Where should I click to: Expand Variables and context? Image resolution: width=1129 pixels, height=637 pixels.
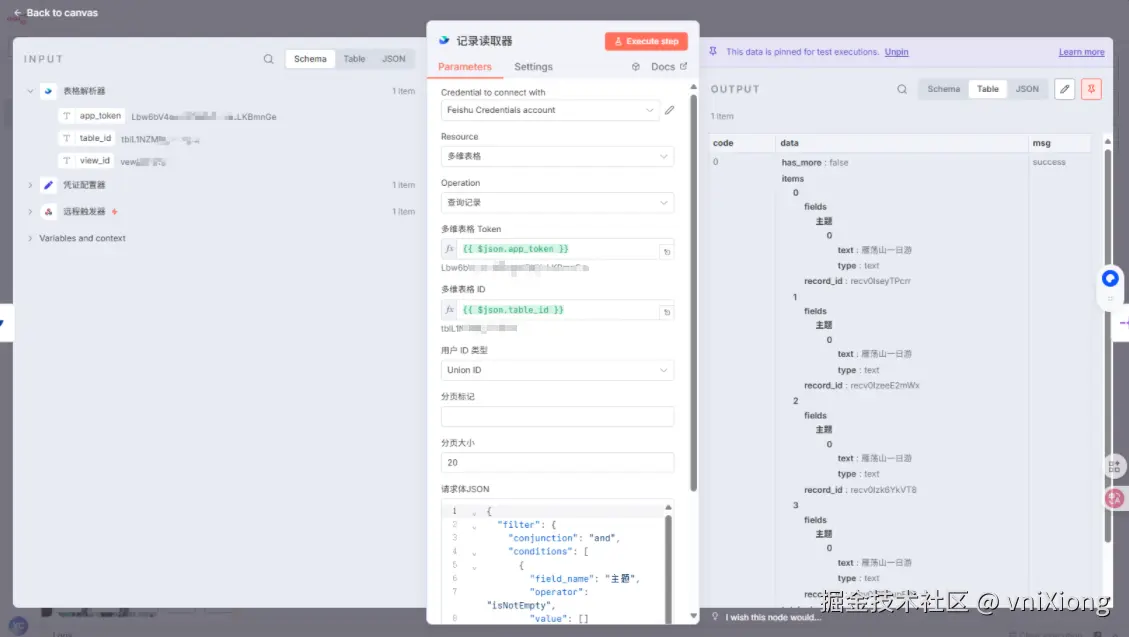pos(30,238)
